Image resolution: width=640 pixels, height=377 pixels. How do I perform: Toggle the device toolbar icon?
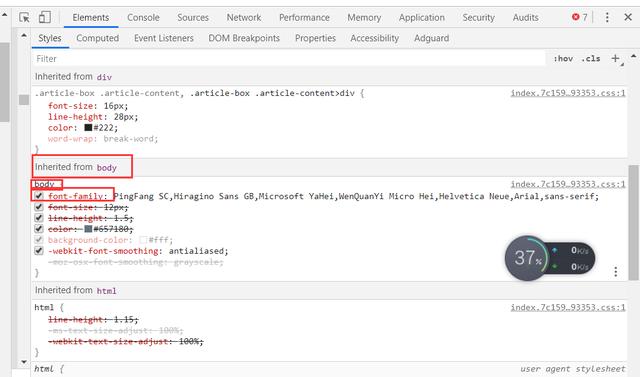point(44,17)
